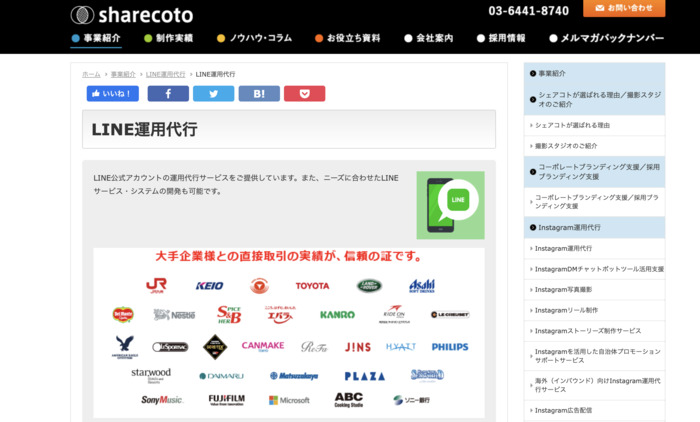The width and height of the screenshot is (700, 422).
Task: Click the PHILIPS logo
Action: click(x=450, y=347)
